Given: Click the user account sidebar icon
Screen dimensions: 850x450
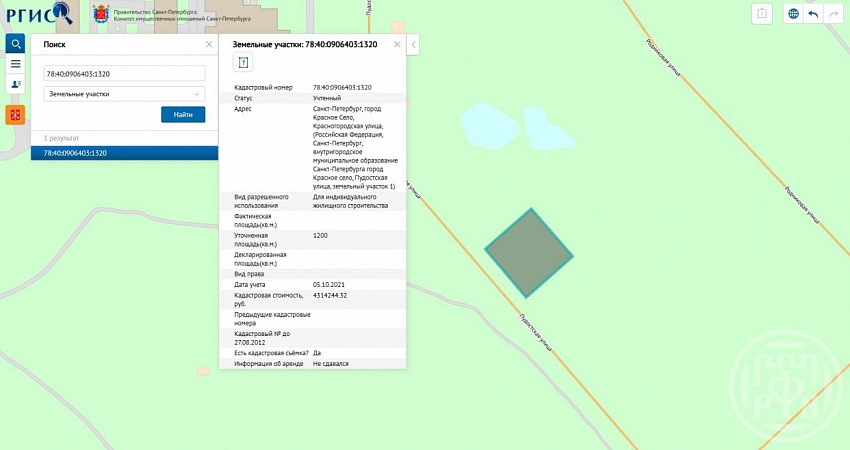Looking at the screenshot, I should (15, 85).
